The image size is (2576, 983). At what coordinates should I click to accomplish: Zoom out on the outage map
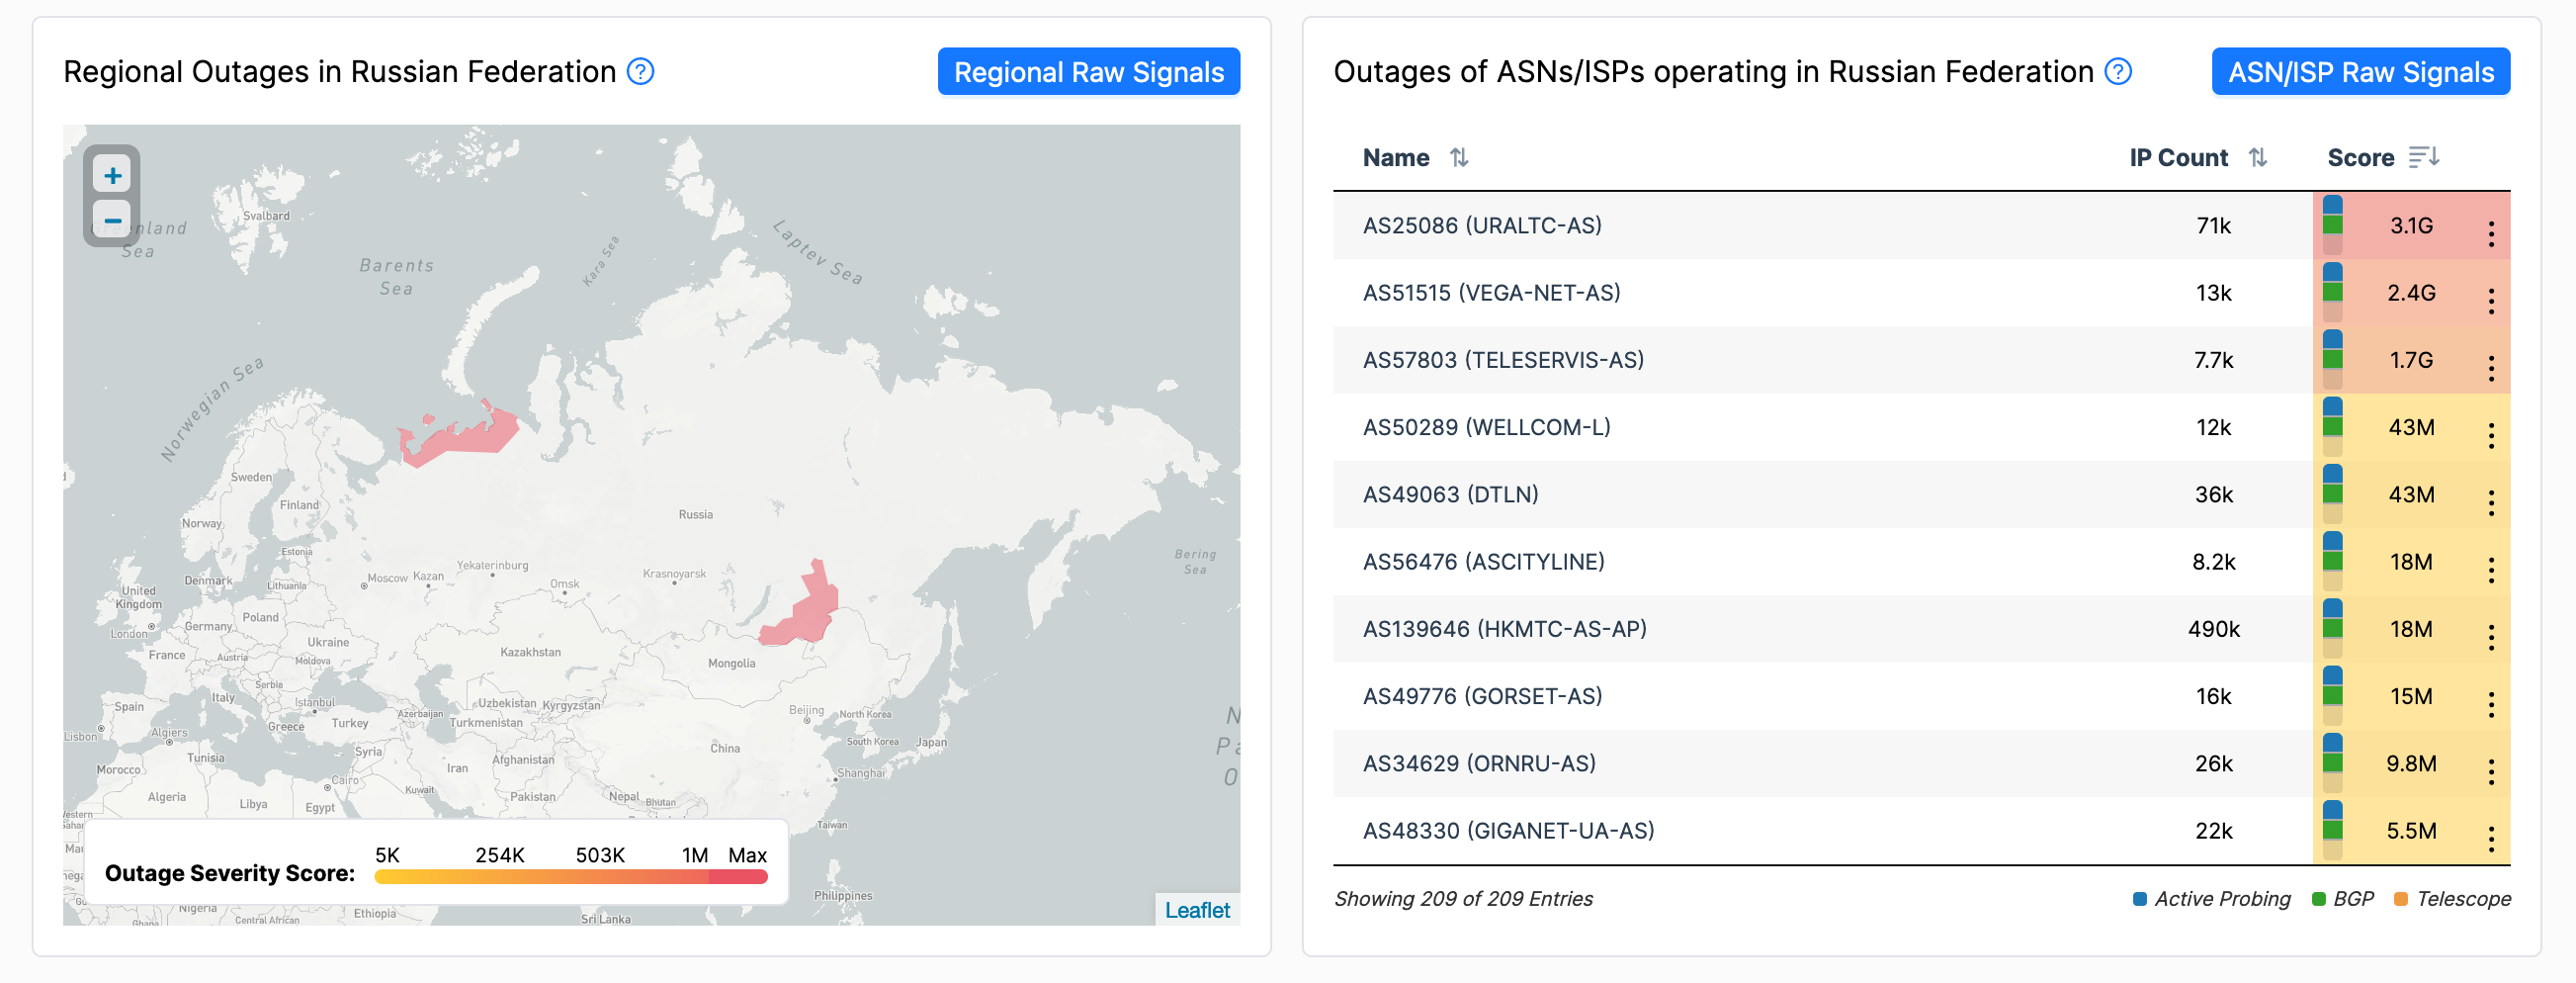point(113,219)
